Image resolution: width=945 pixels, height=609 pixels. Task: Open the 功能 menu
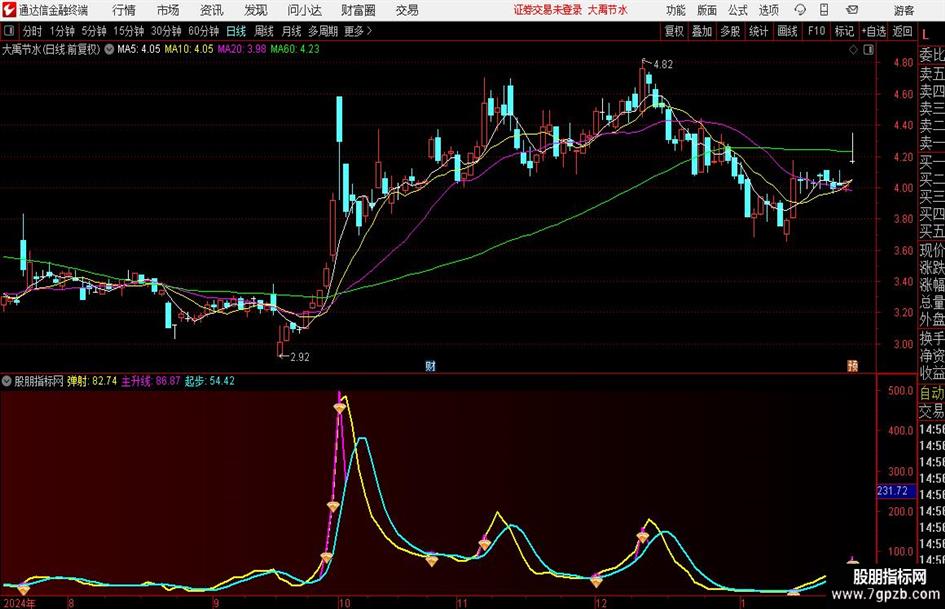676,10
